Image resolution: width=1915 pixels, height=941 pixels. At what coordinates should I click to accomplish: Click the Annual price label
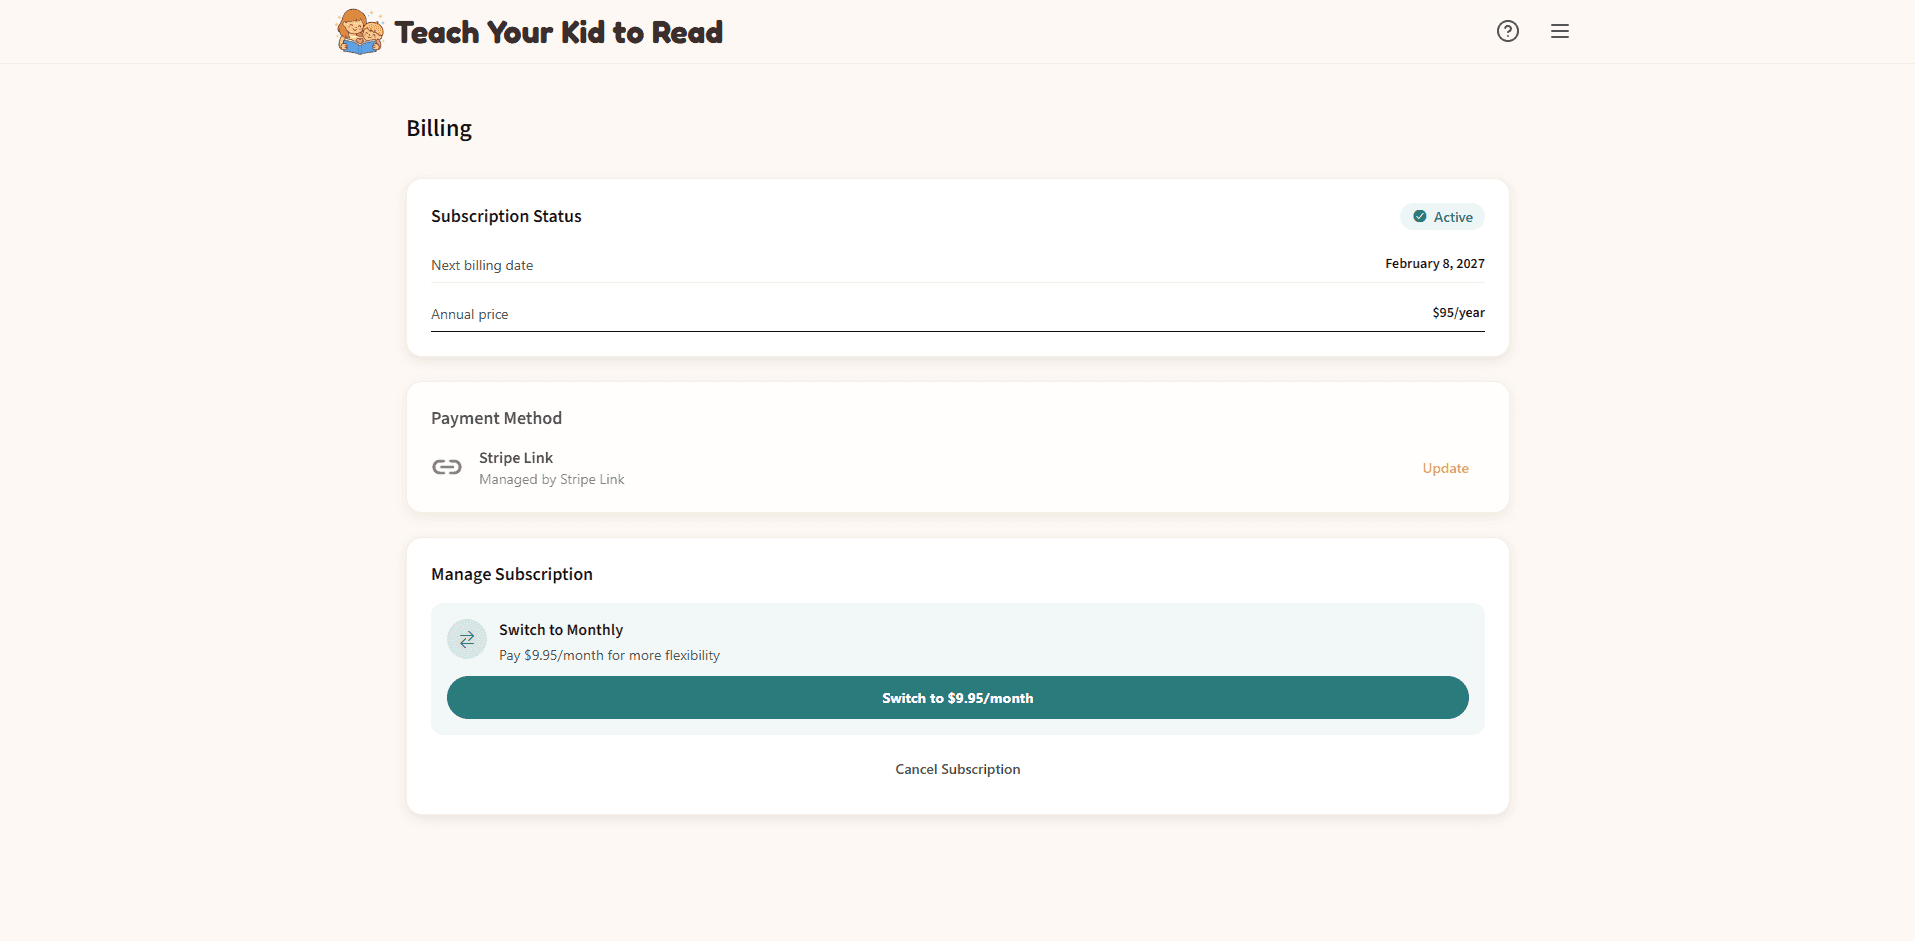point(470,314)
